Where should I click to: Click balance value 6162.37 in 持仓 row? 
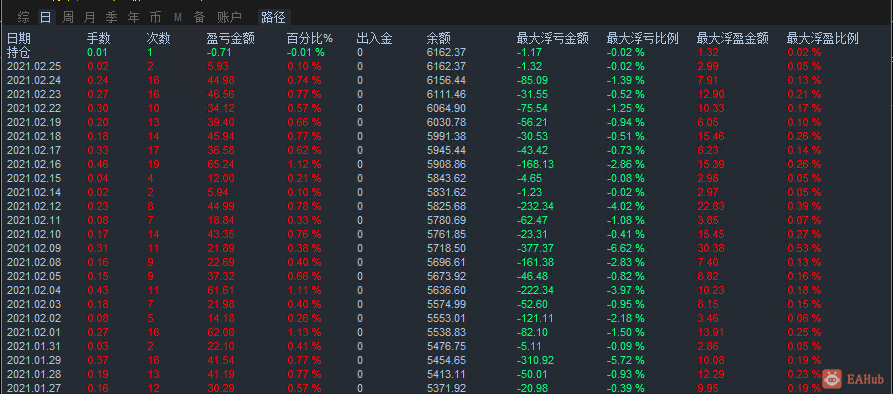[x=446, y=52]
